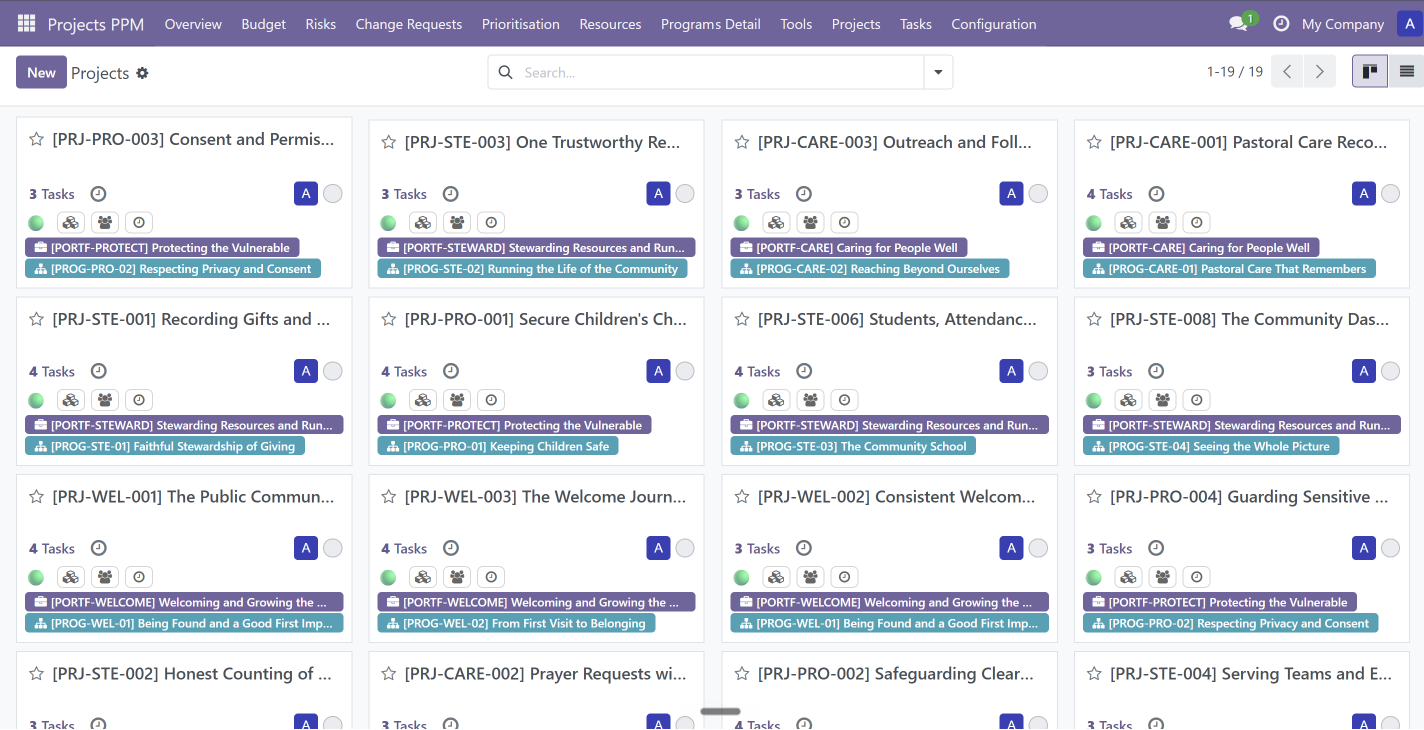Click green status dot on PRJ-WEL-002 card

742,577
